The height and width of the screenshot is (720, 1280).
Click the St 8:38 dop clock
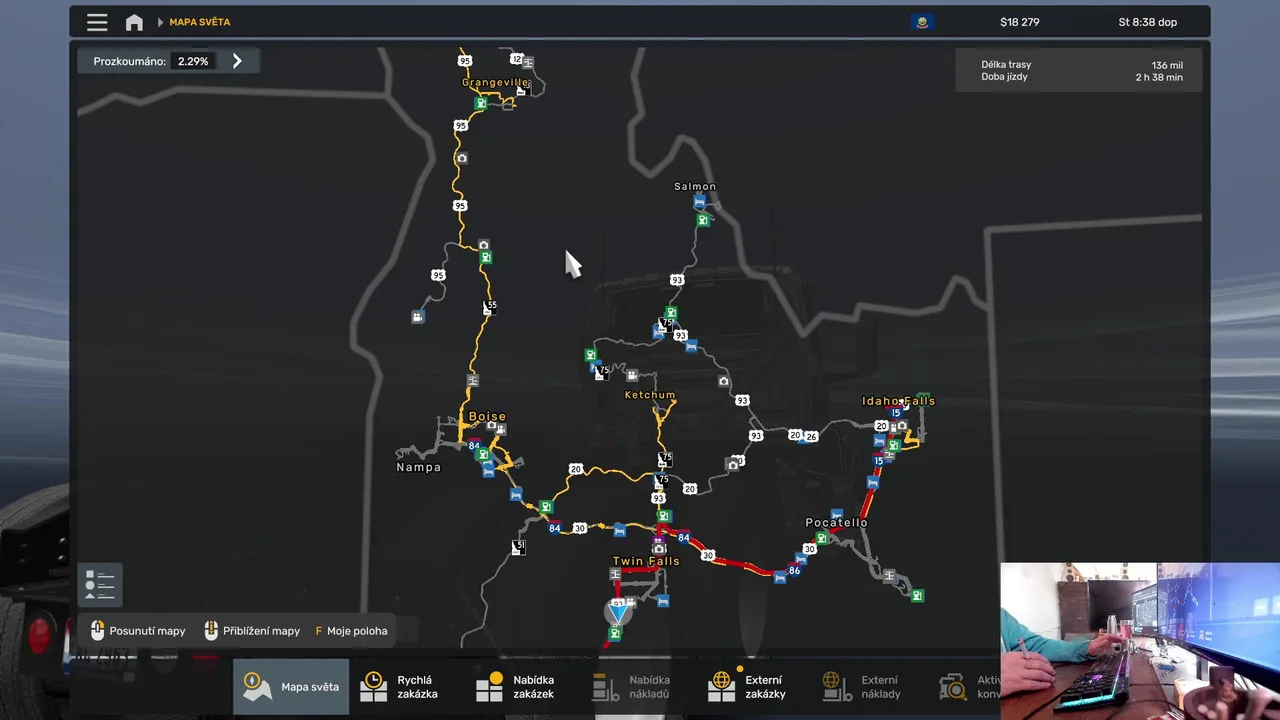click(x=1147, y=22)
